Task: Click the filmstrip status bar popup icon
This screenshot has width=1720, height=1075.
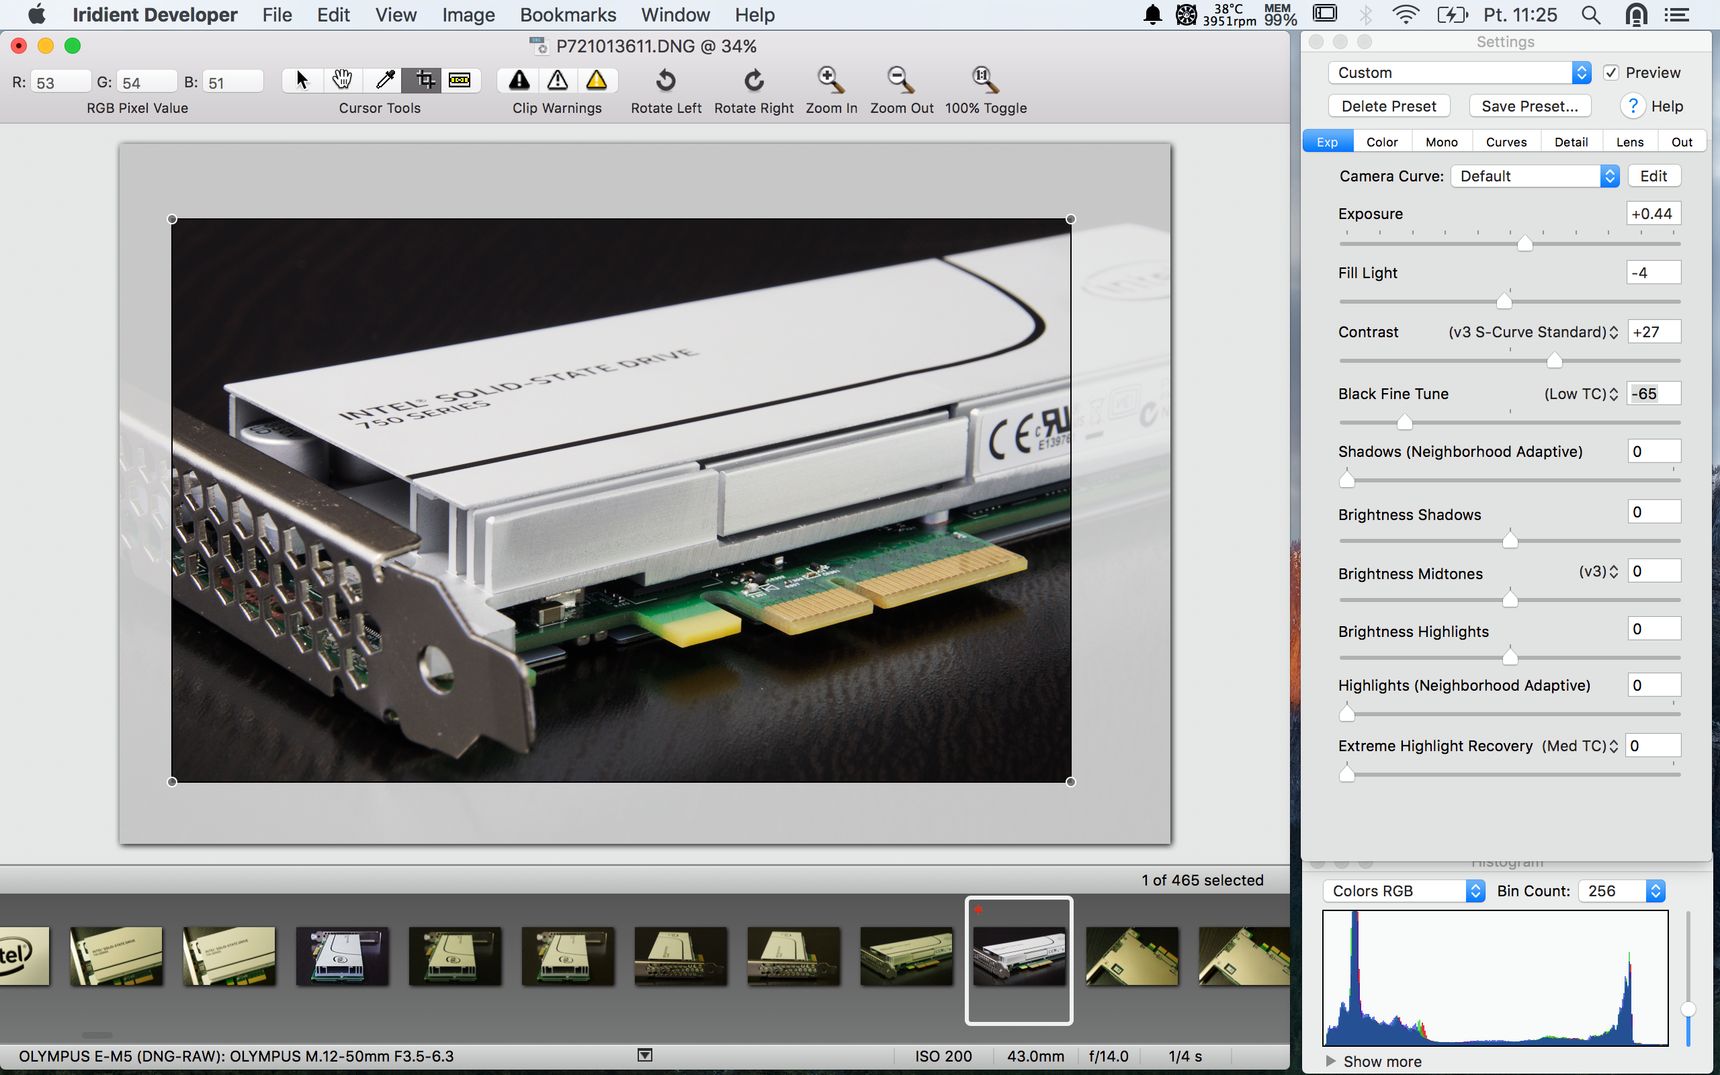Action: pyautogui.click(x=645, y=1055)
